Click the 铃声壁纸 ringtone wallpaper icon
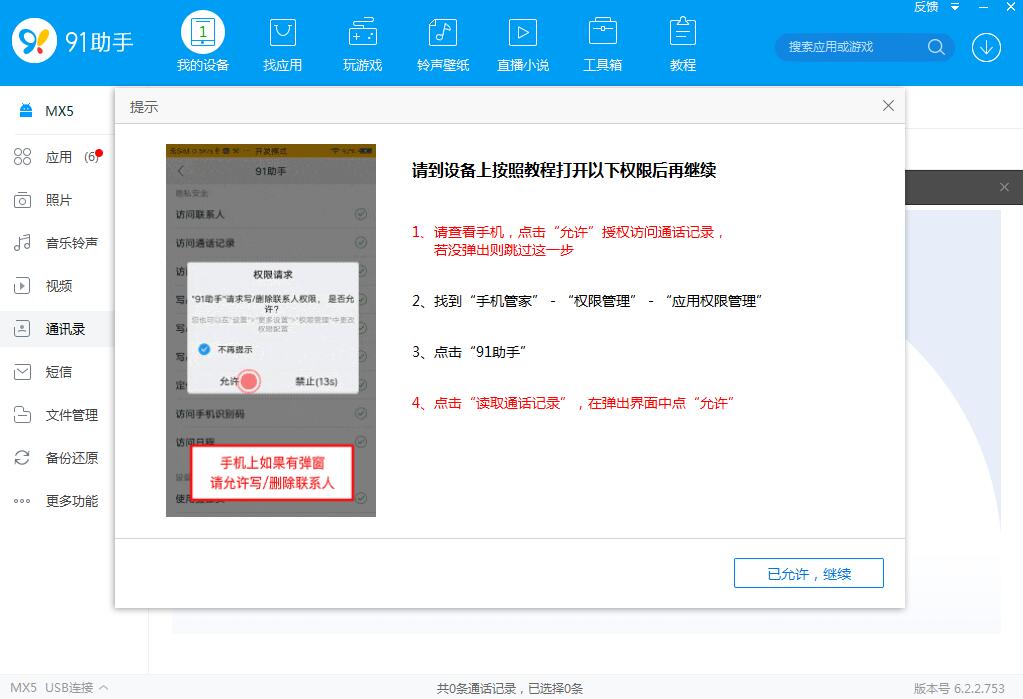This screenshot has width=1023, height=699. (x=442, y=40)
